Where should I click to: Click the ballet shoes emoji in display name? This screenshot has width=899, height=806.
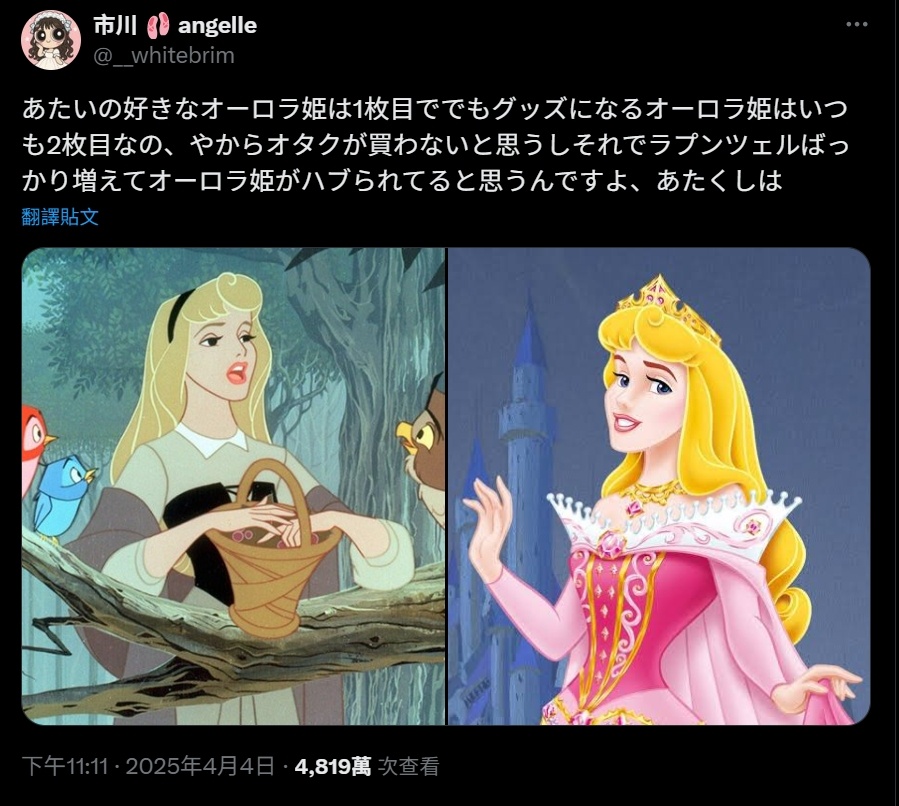tap(158, 26)
